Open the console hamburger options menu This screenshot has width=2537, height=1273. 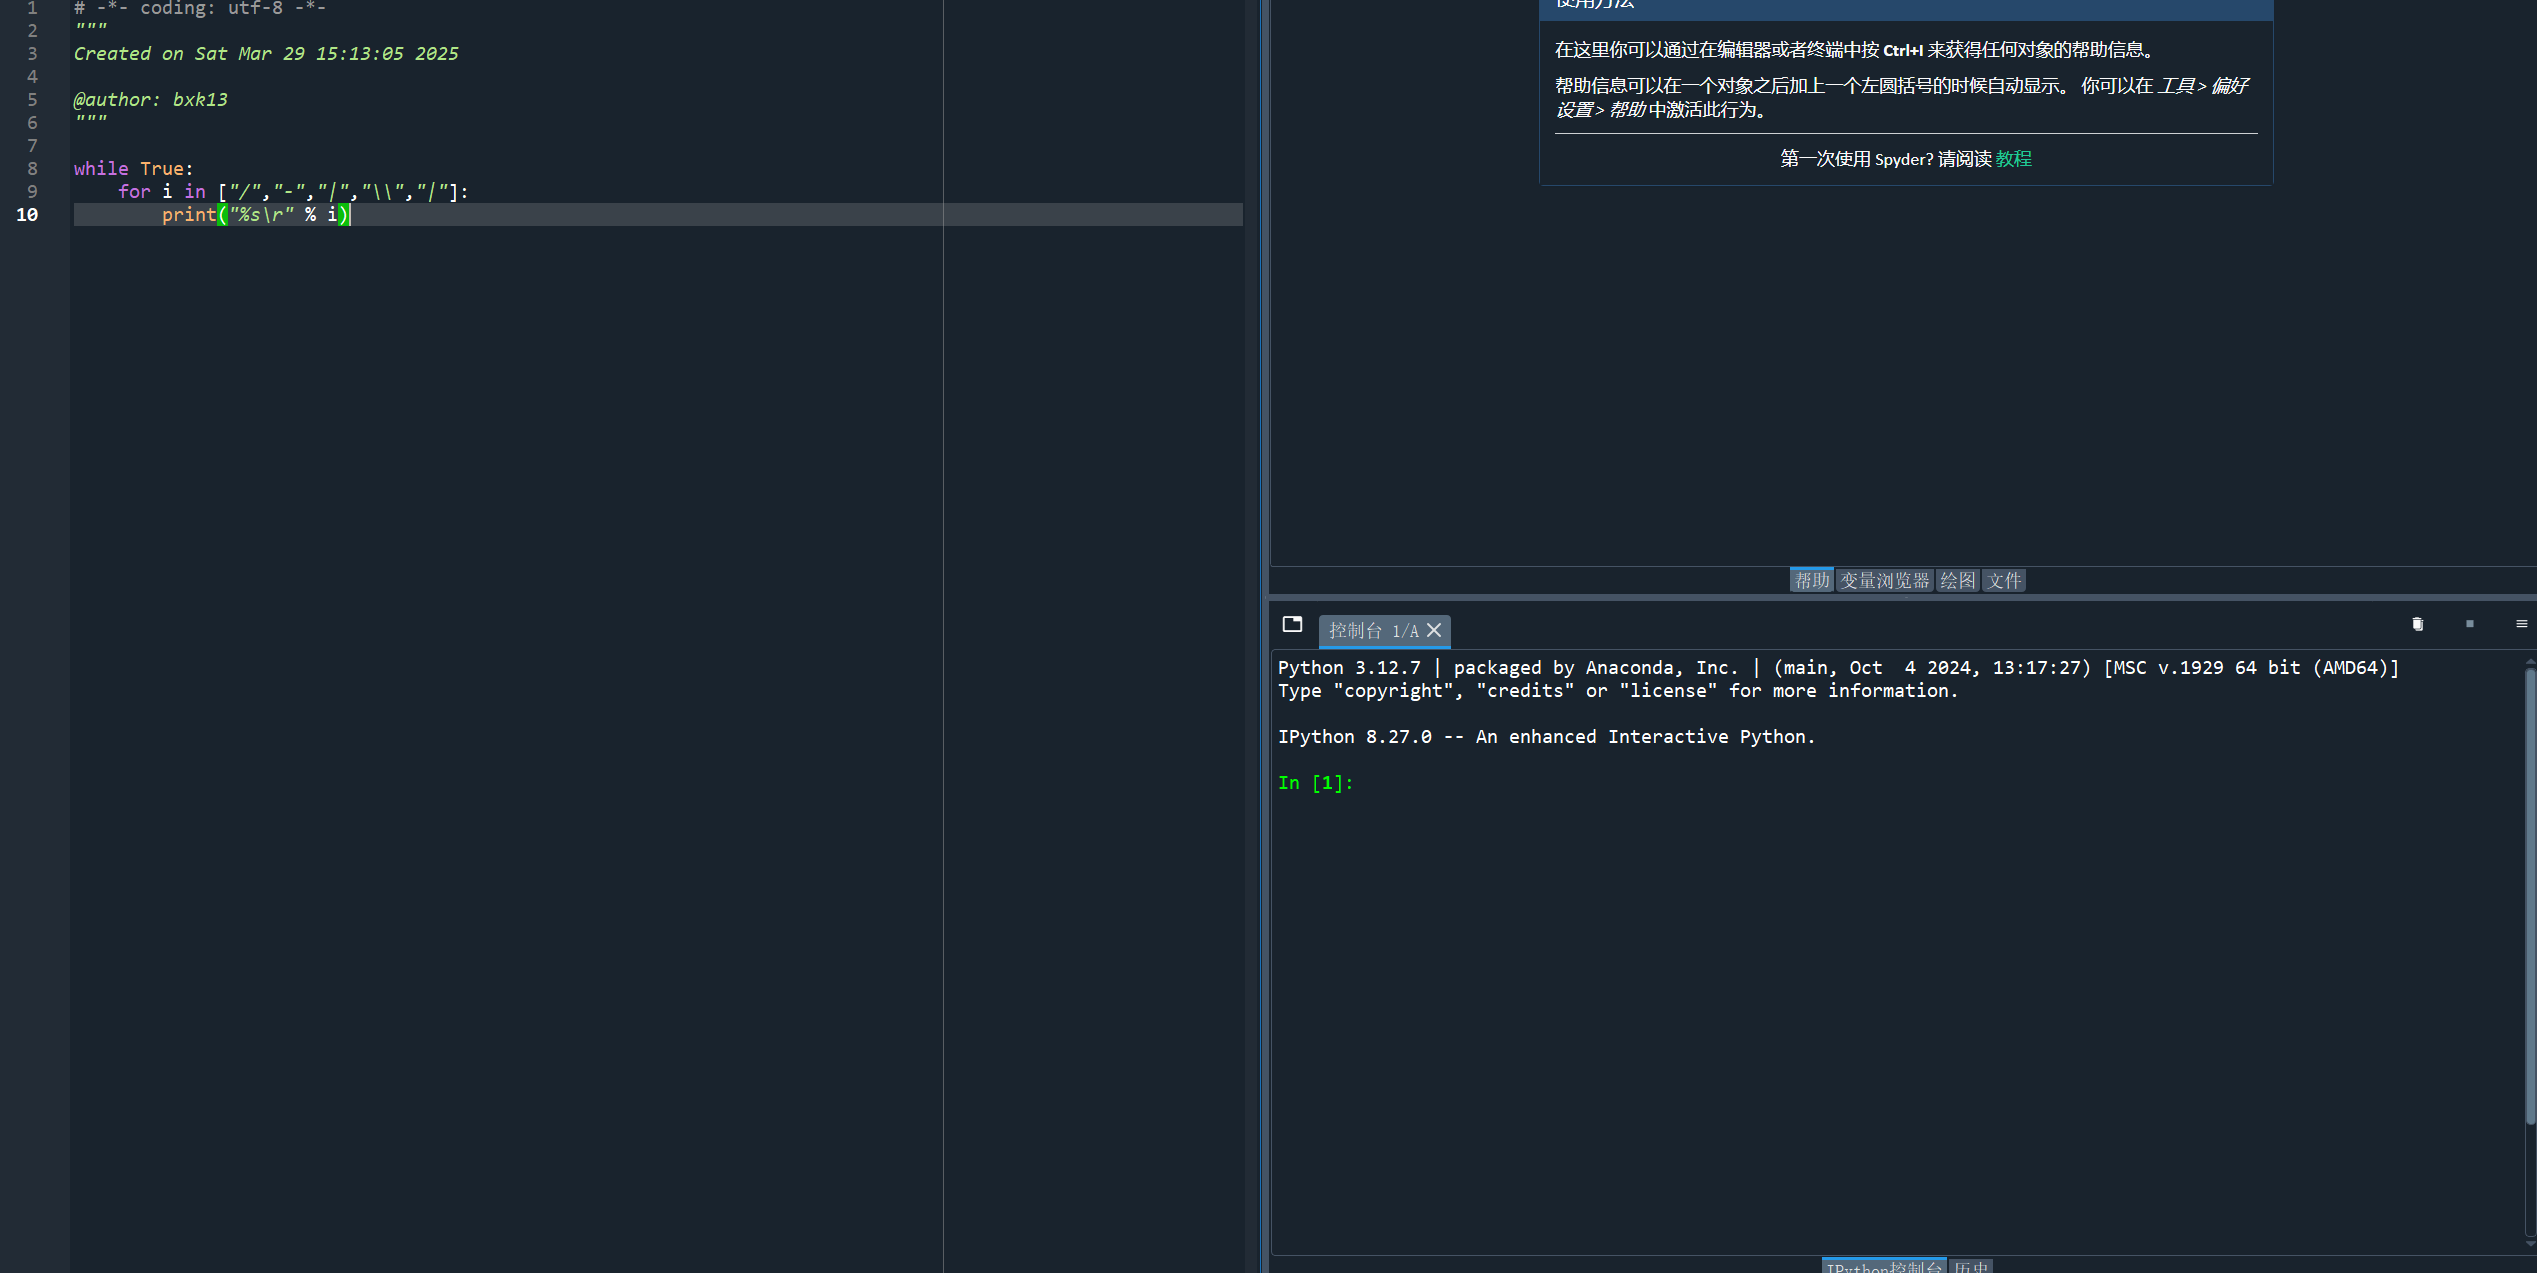[x=2521, y=624]
